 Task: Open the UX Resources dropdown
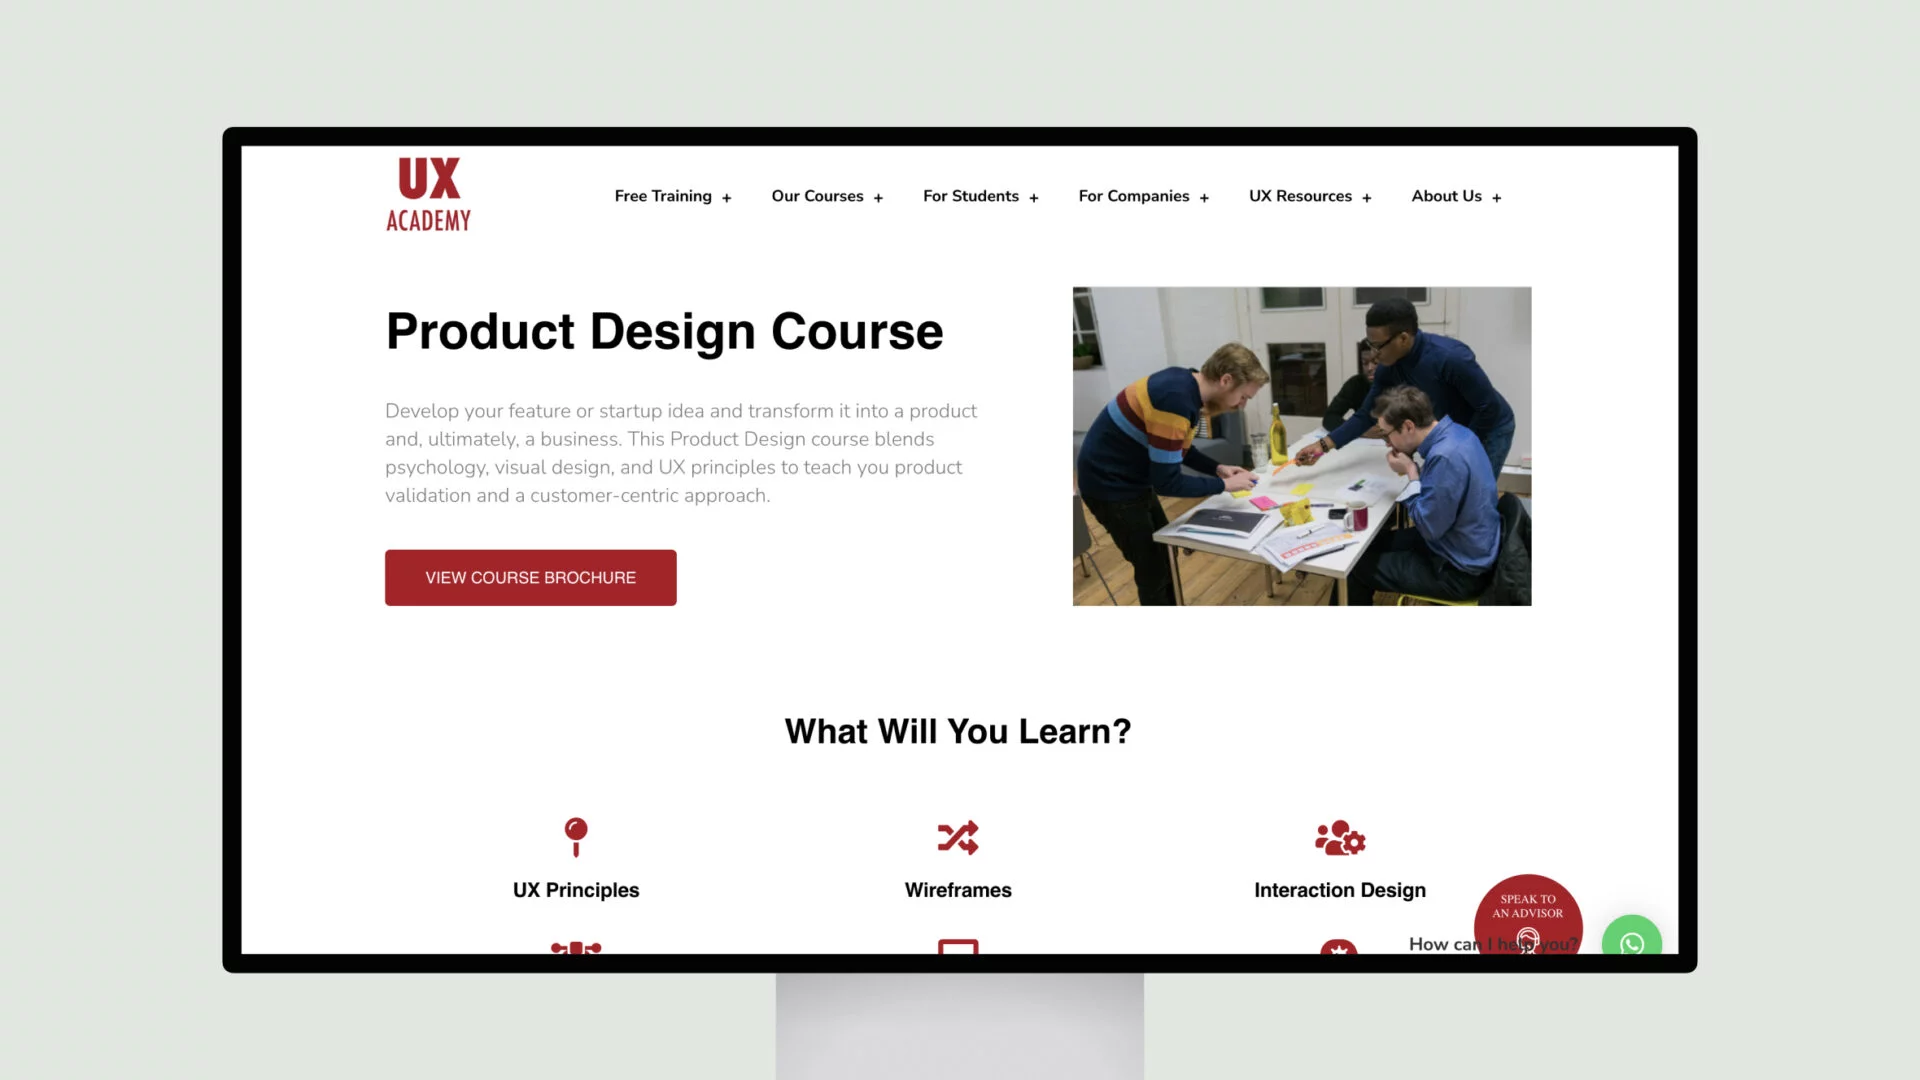(1309, 195)
